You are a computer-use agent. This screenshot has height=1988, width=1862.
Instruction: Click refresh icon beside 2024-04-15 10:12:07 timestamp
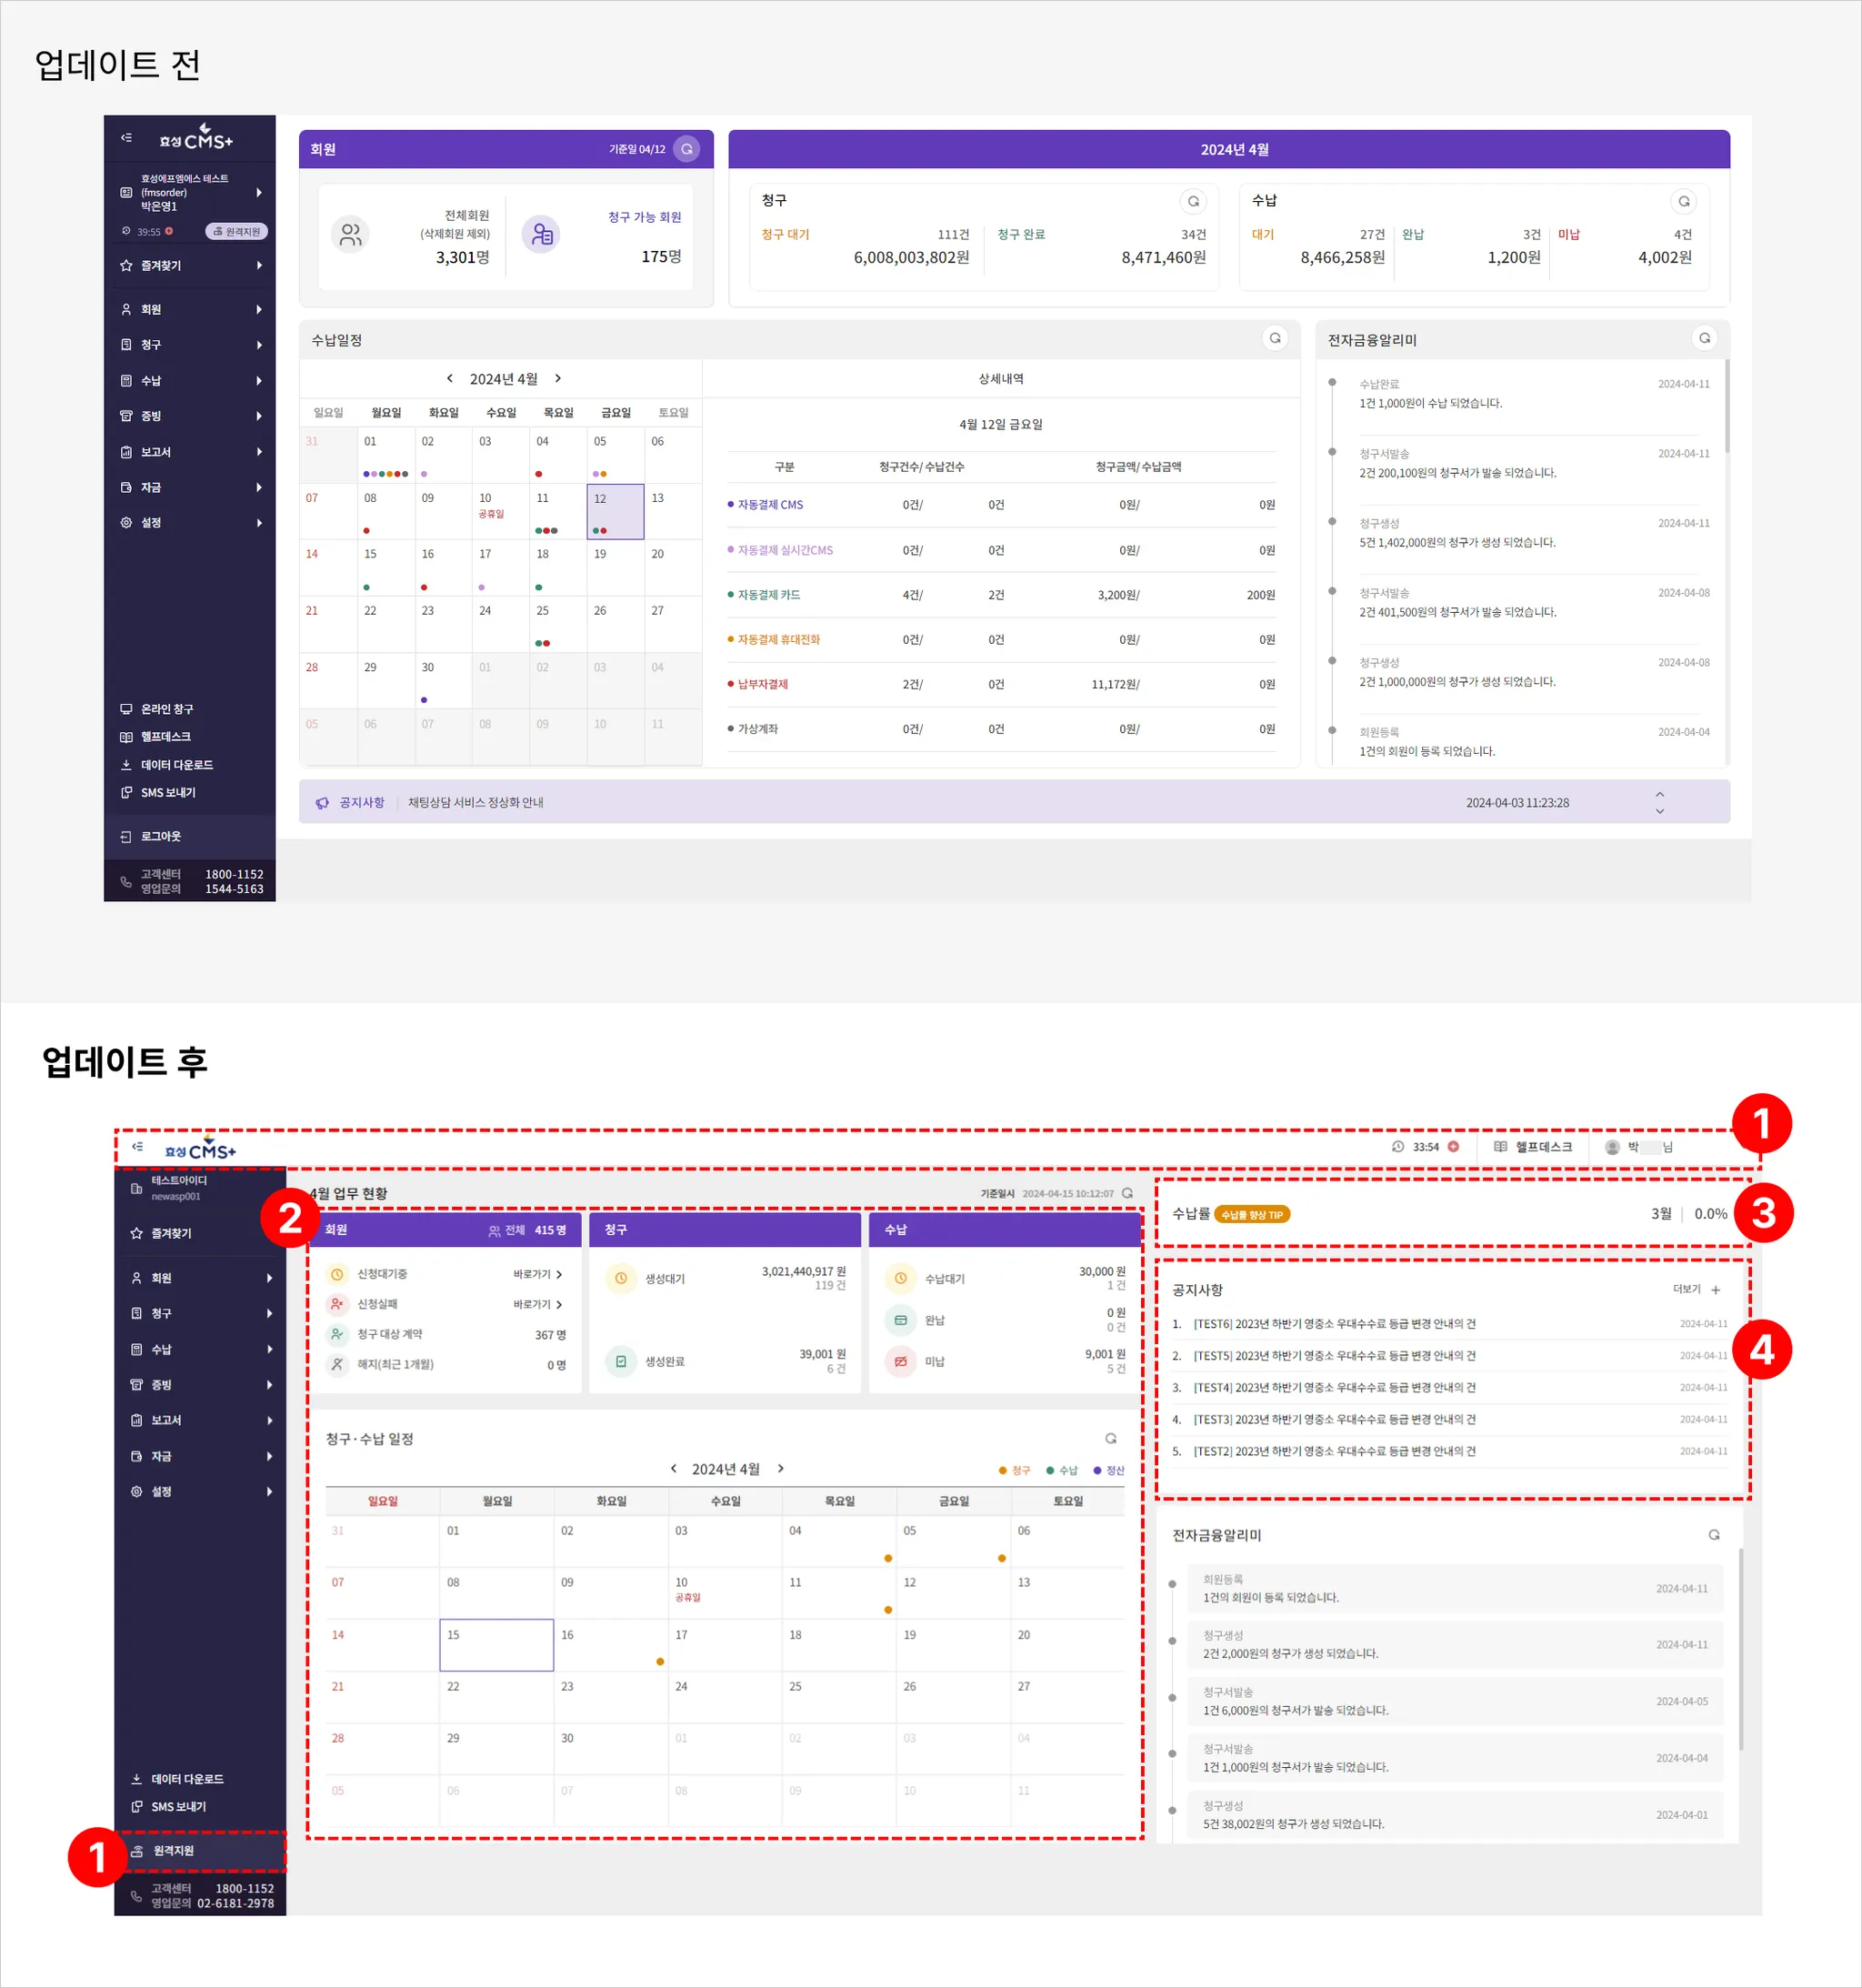coord(1127,1193)
